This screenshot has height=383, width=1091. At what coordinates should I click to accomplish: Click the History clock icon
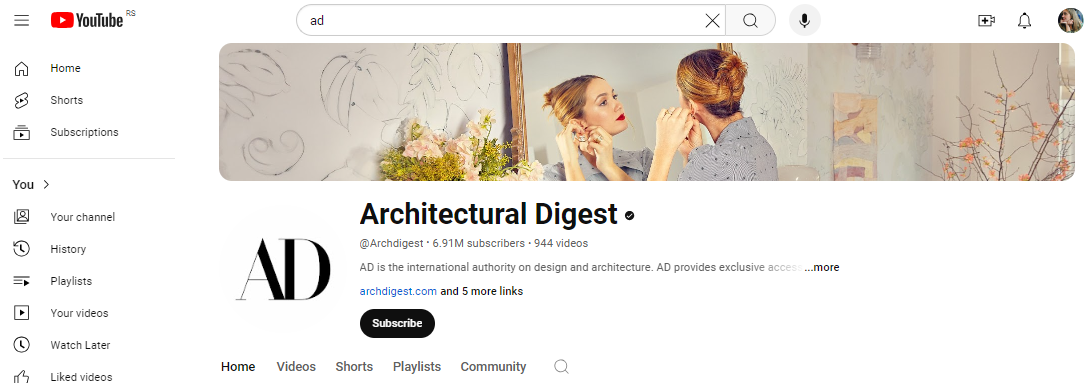[22, 249]
